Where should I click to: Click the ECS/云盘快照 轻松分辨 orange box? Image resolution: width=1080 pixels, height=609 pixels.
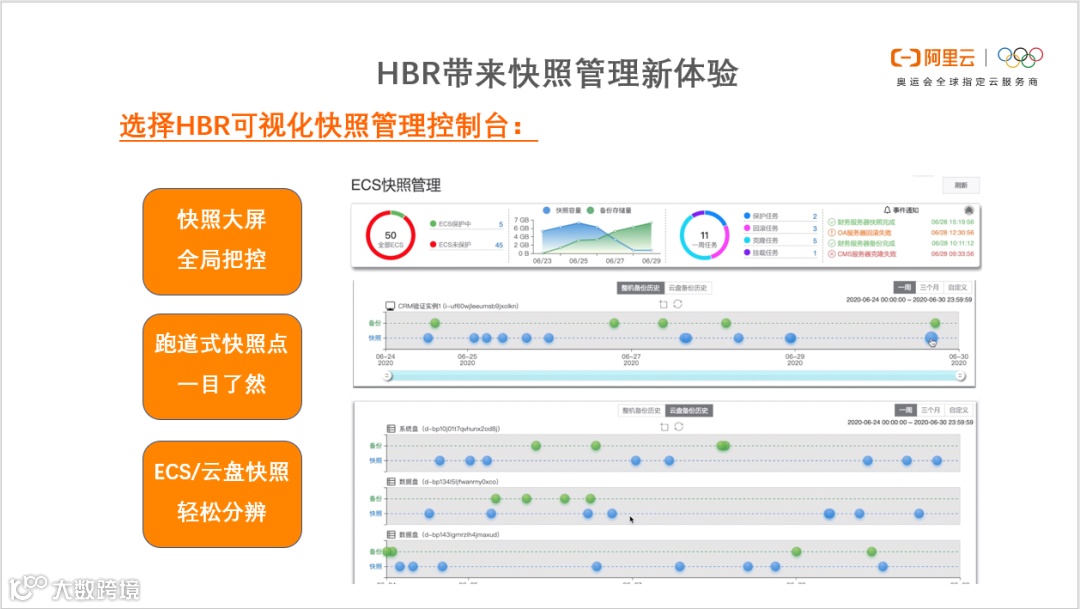coord(222,494)
